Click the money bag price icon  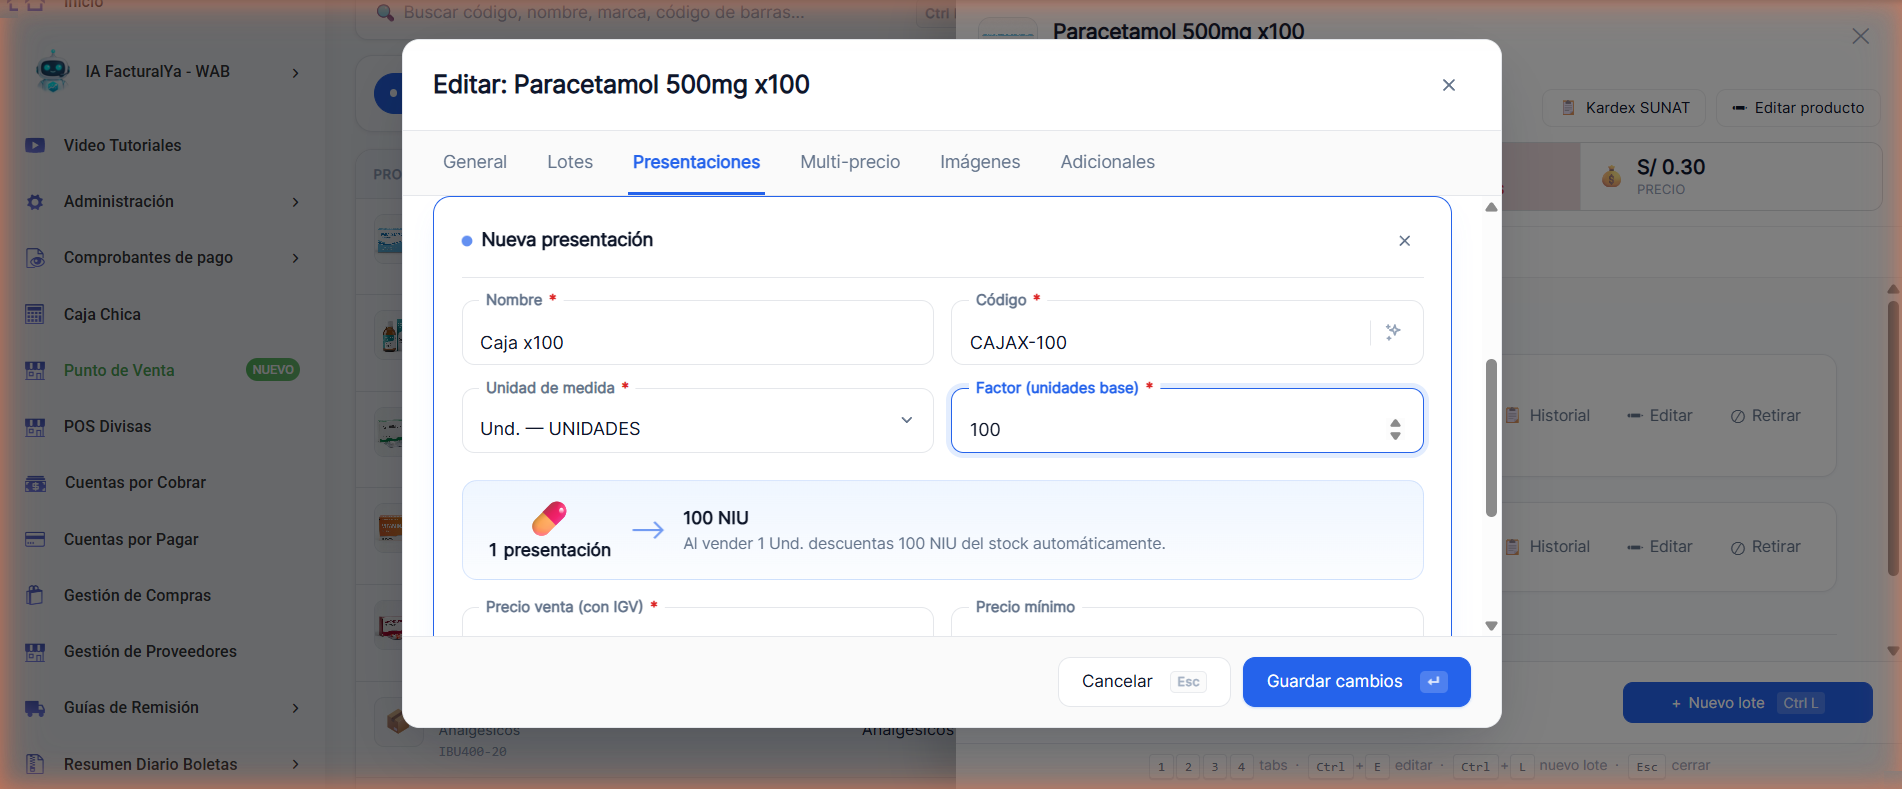(1611, 176)
